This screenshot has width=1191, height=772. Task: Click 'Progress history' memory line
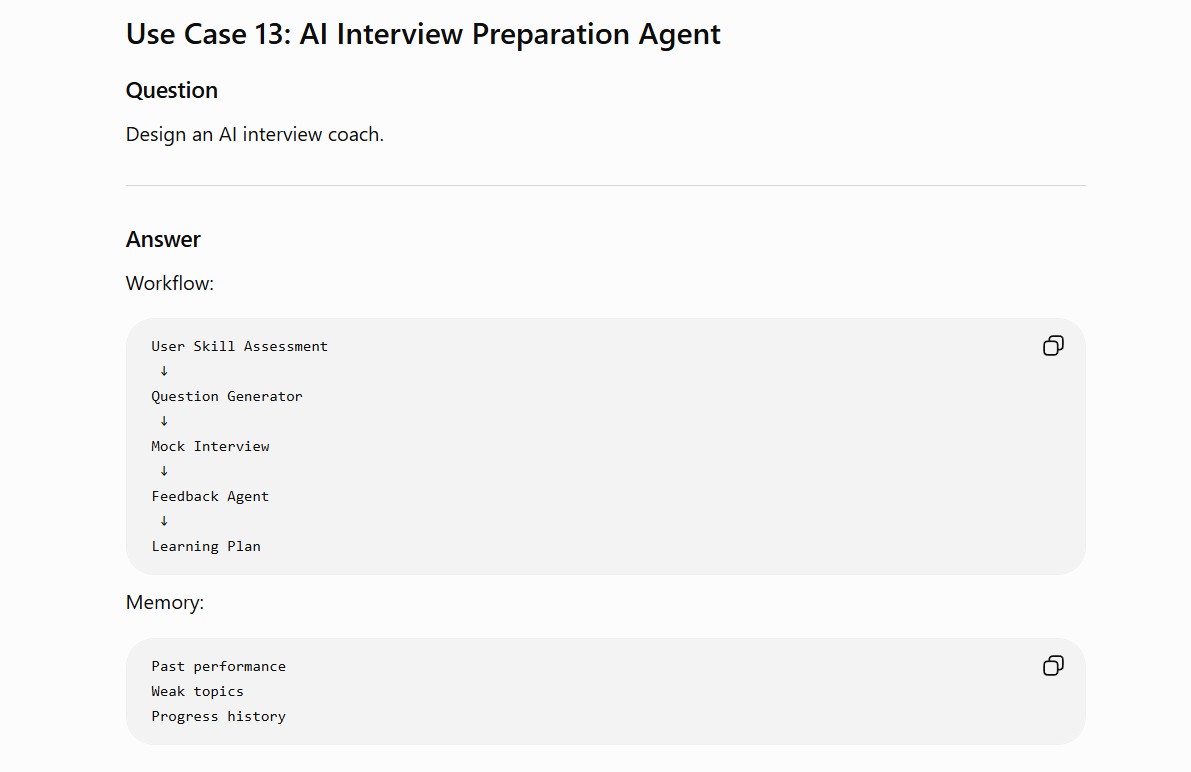219,717
